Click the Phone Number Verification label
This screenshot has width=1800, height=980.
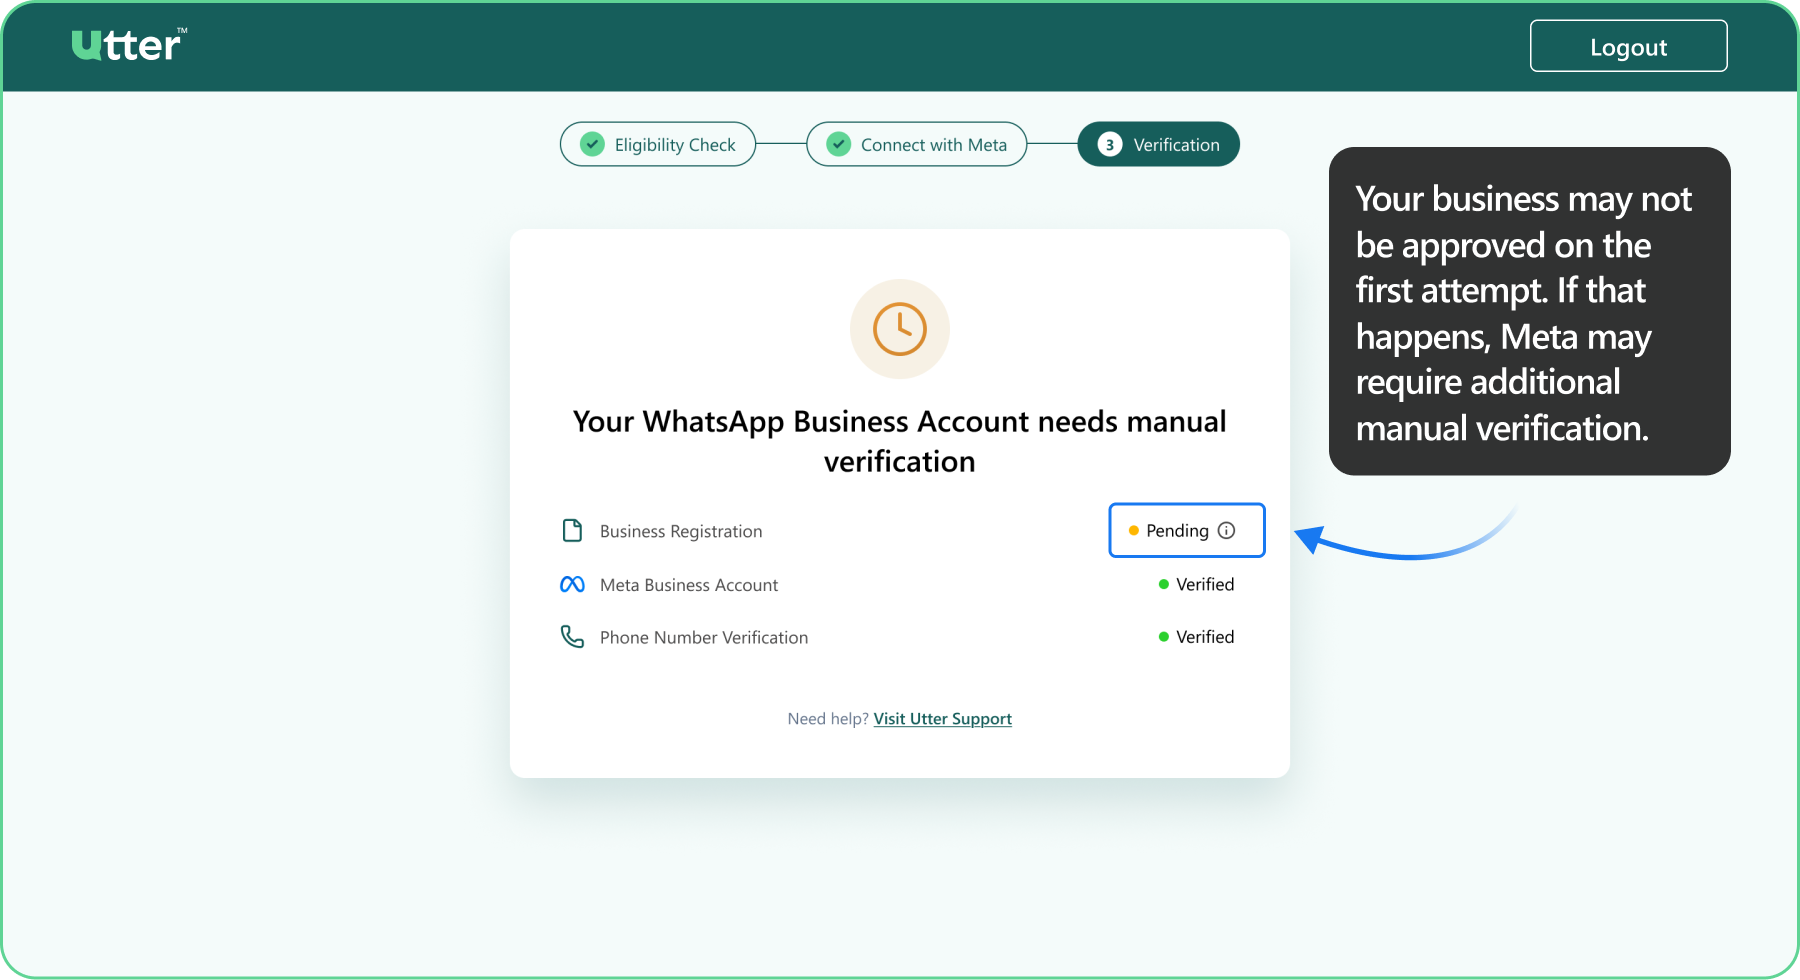coord(704,638)
